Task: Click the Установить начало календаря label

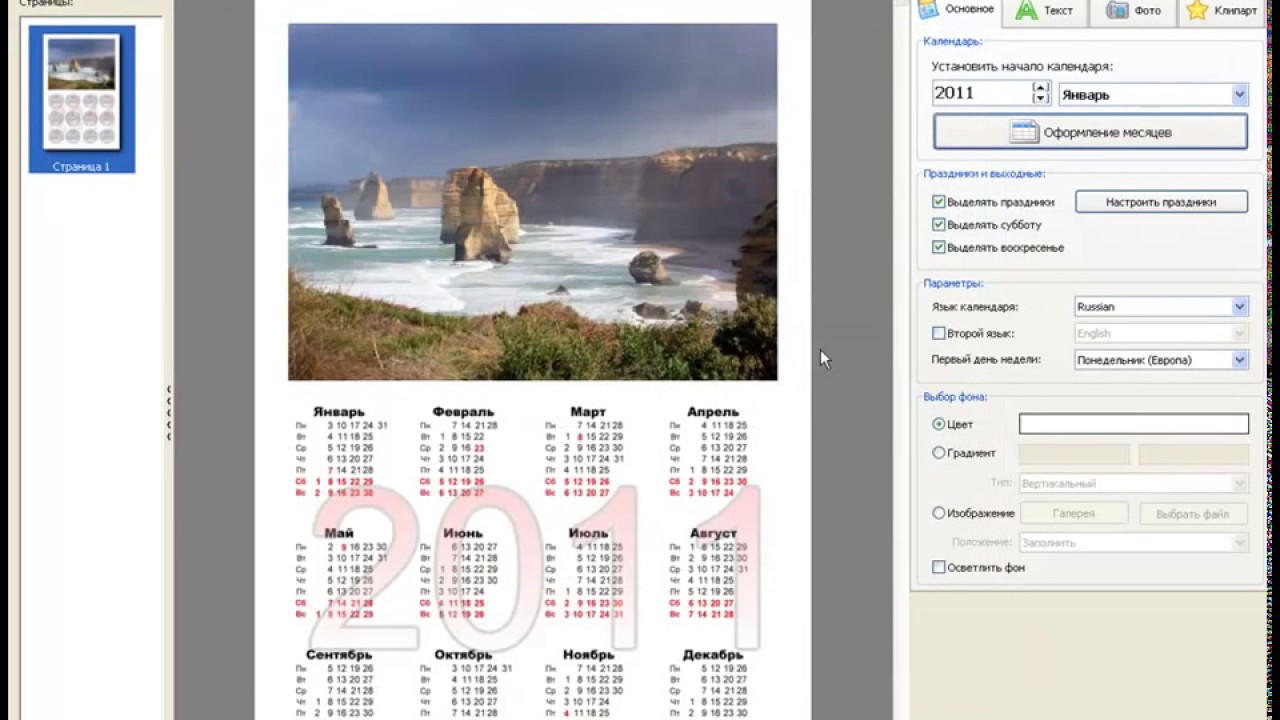Action: [1022, 66]
